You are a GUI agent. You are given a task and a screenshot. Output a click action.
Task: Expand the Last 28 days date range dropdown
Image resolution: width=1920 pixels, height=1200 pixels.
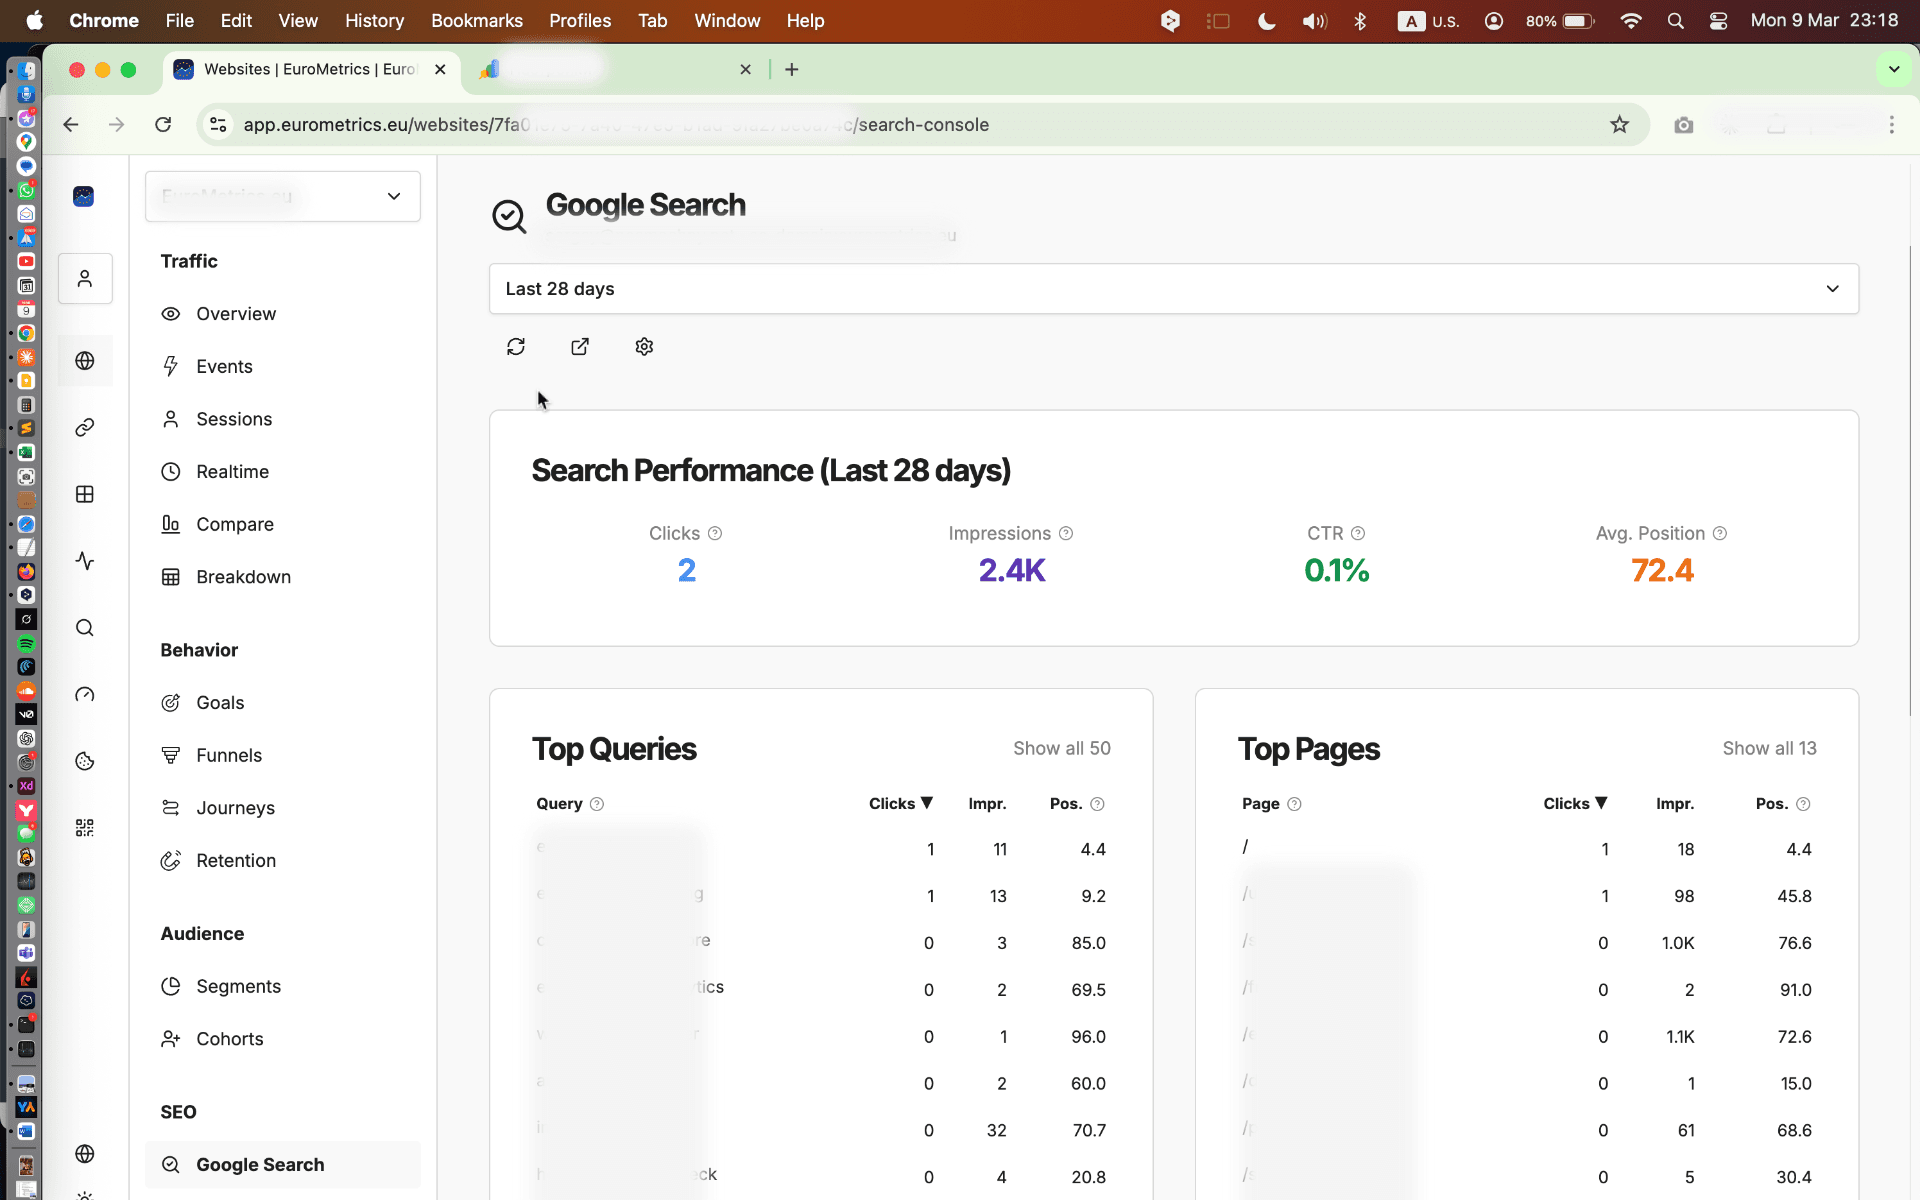click(1173, 289)
